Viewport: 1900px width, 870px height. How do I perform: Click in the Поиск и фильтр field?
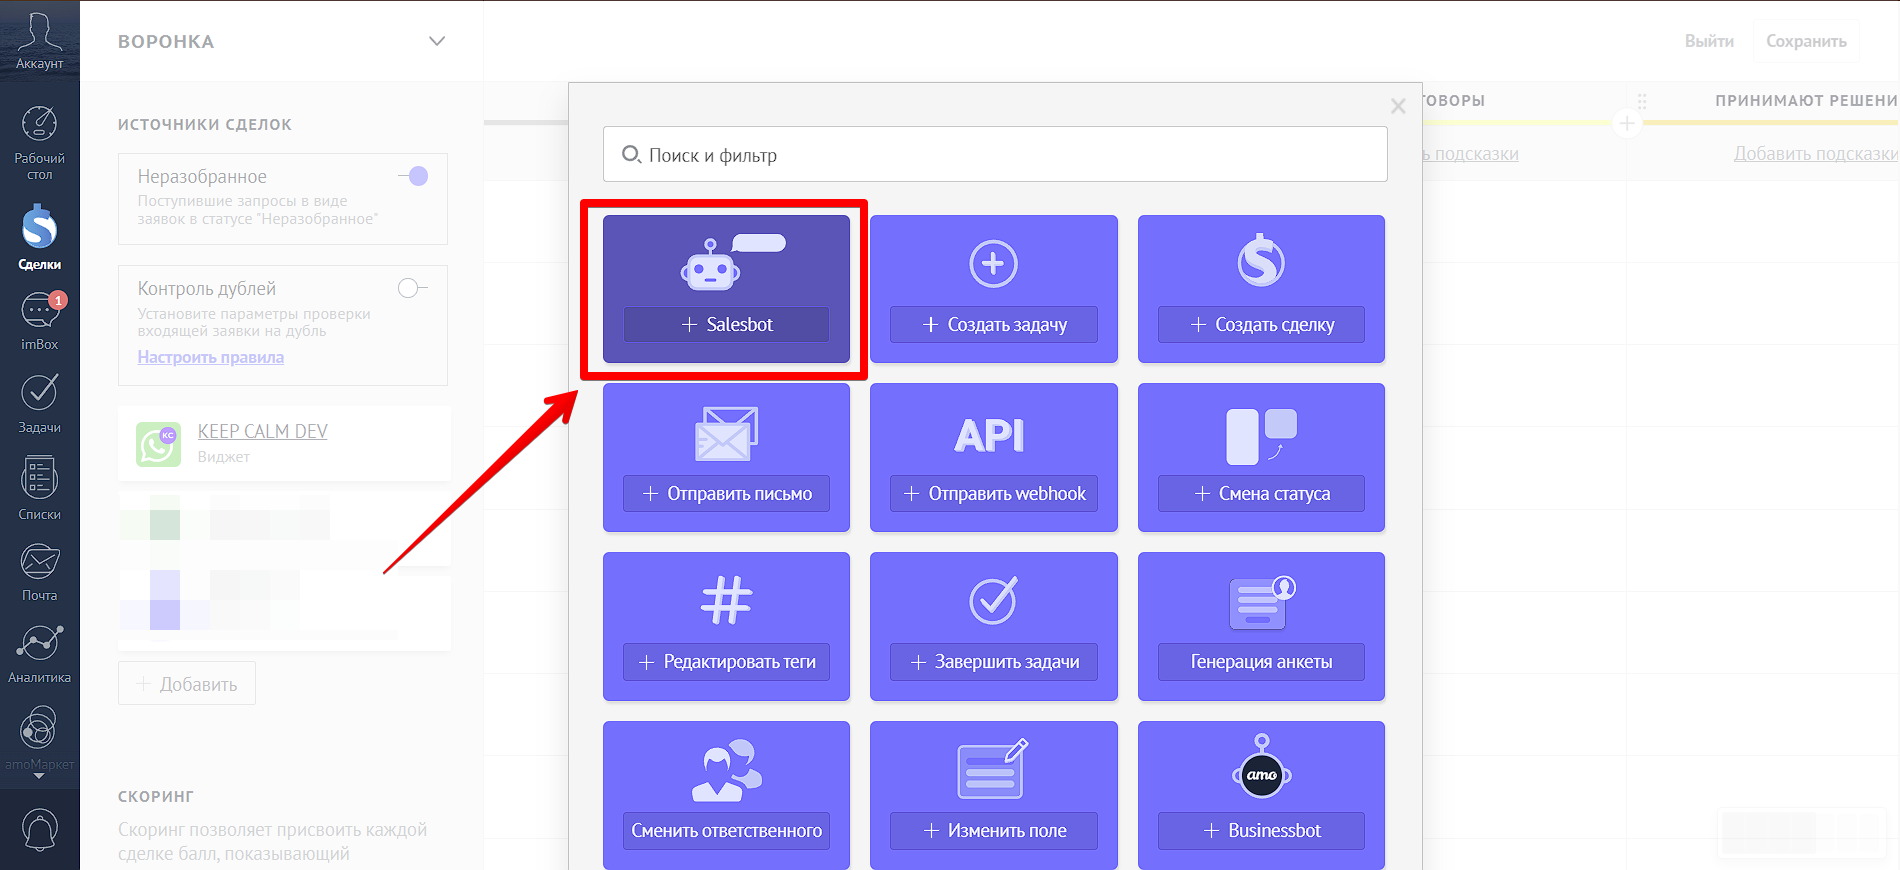pyautogui.click(x=995, y=154)
